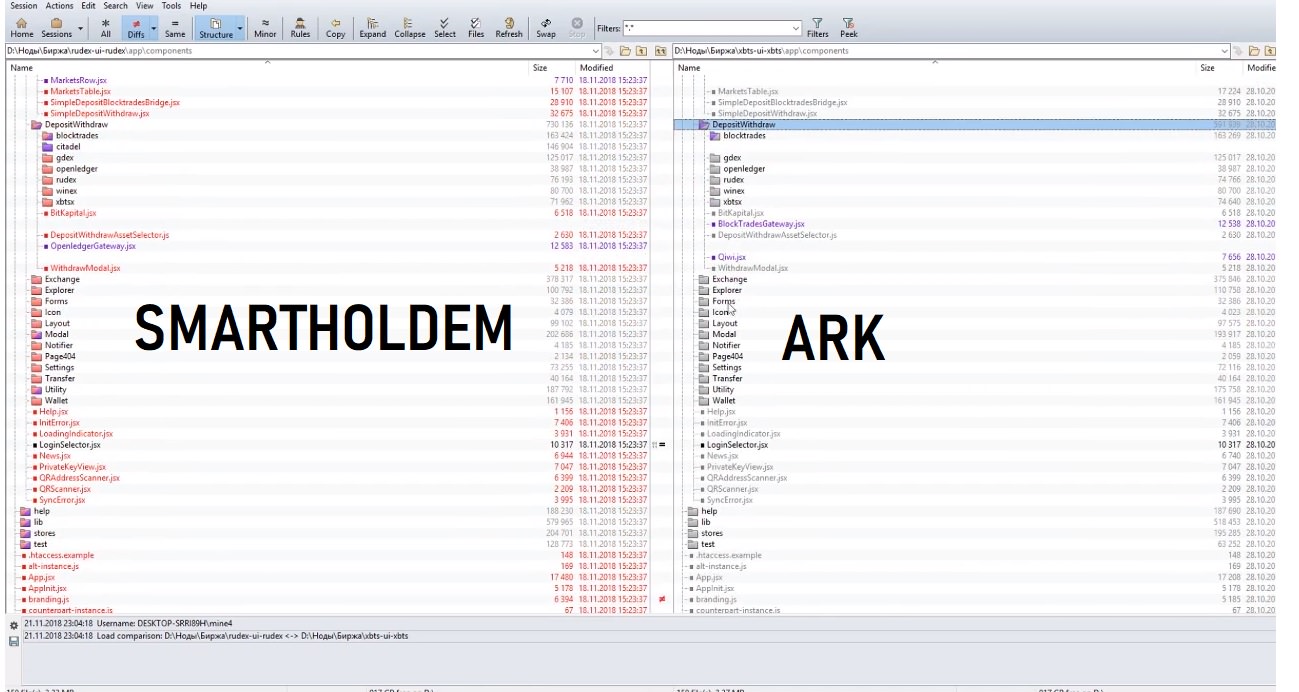Open the View menu
1299x692 pixels.
point(144,6)
